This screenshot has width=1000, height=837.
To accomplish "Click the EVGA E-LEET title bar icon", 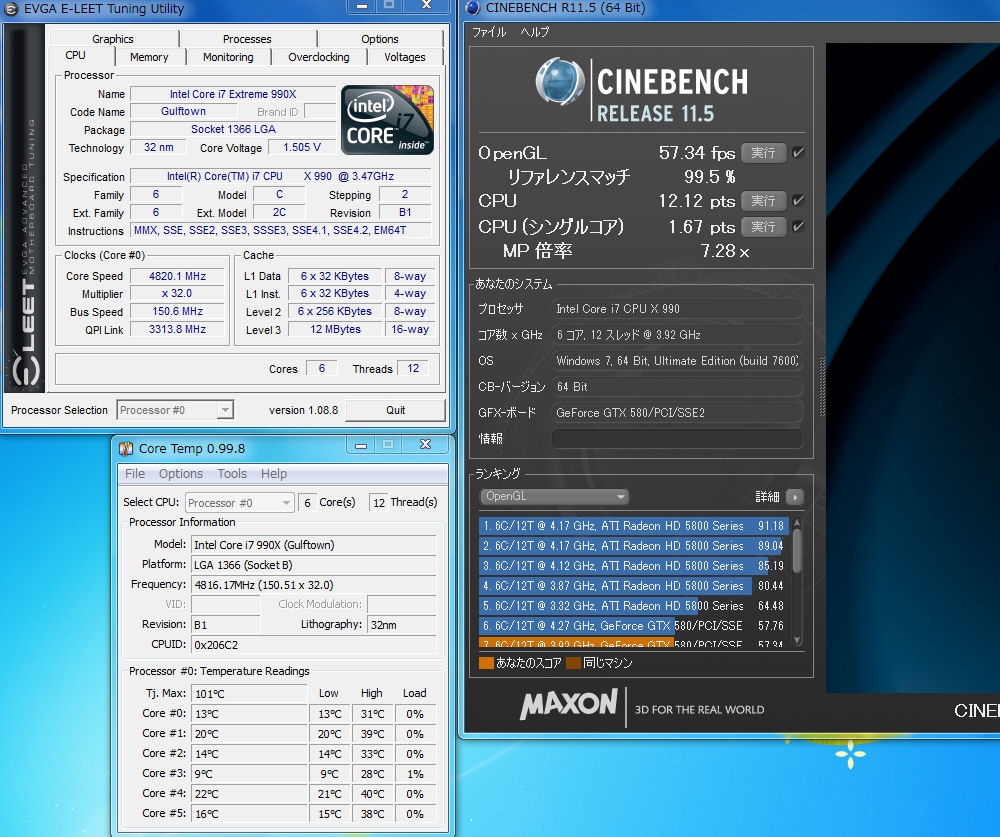I will (x=12, y=9).
